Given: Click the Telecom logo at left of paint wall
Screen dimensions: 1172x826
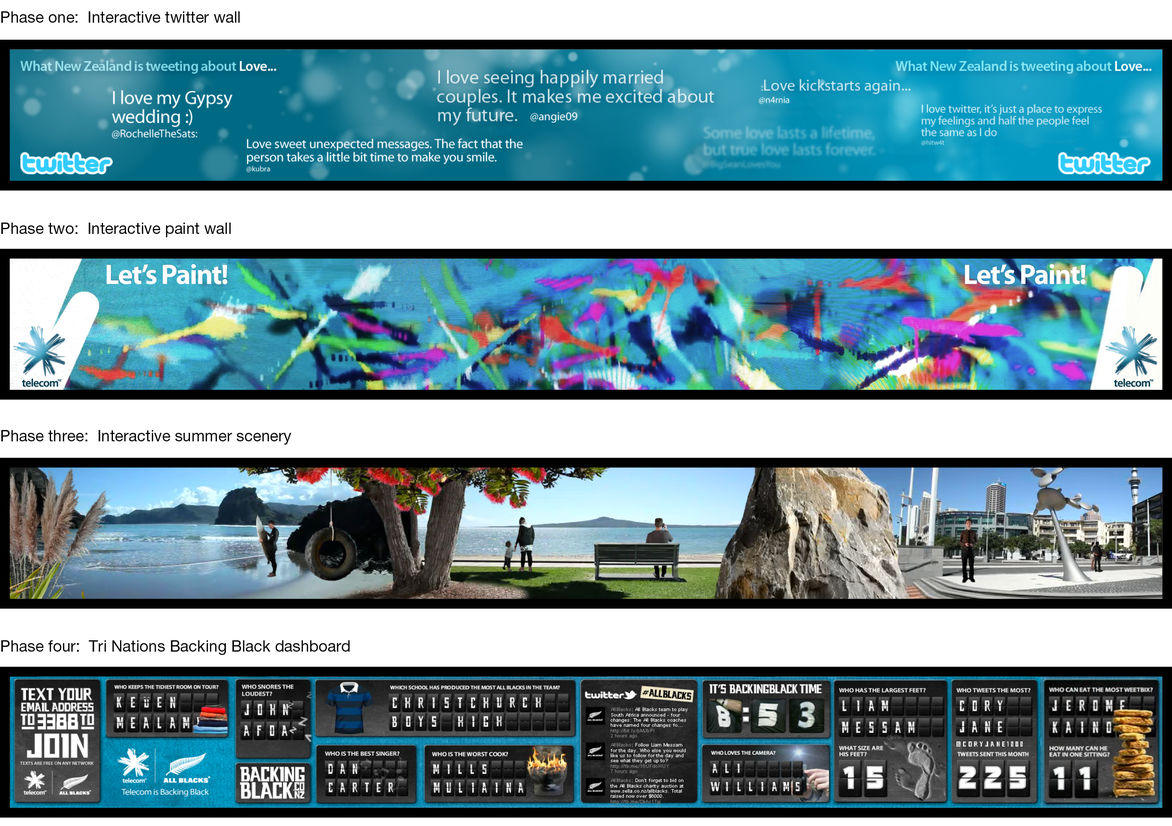Looking at the screenshot, I should click(41, 357).
